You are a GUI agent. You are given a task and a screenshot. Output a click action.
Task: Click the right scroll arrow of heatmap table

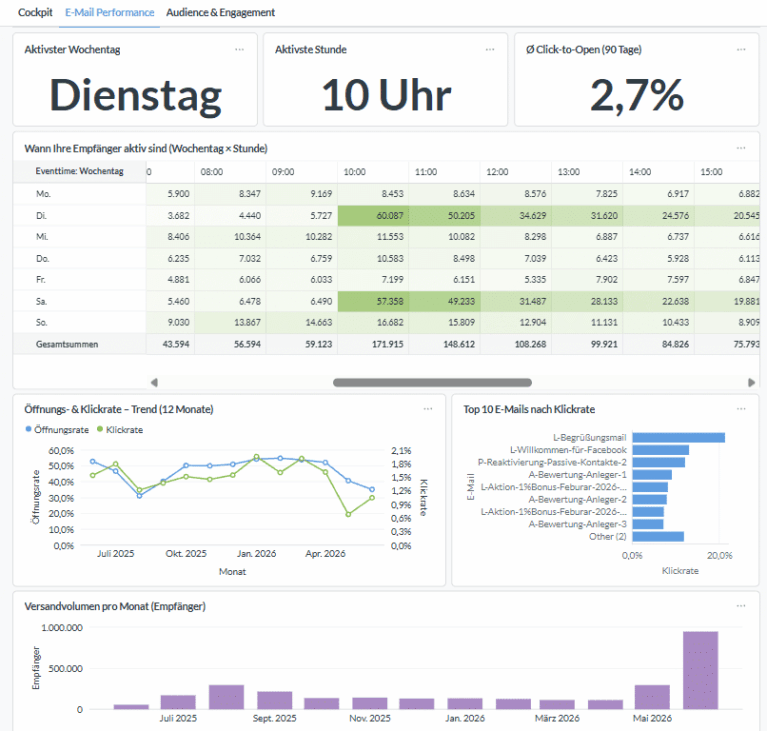(x=751, y=382)
